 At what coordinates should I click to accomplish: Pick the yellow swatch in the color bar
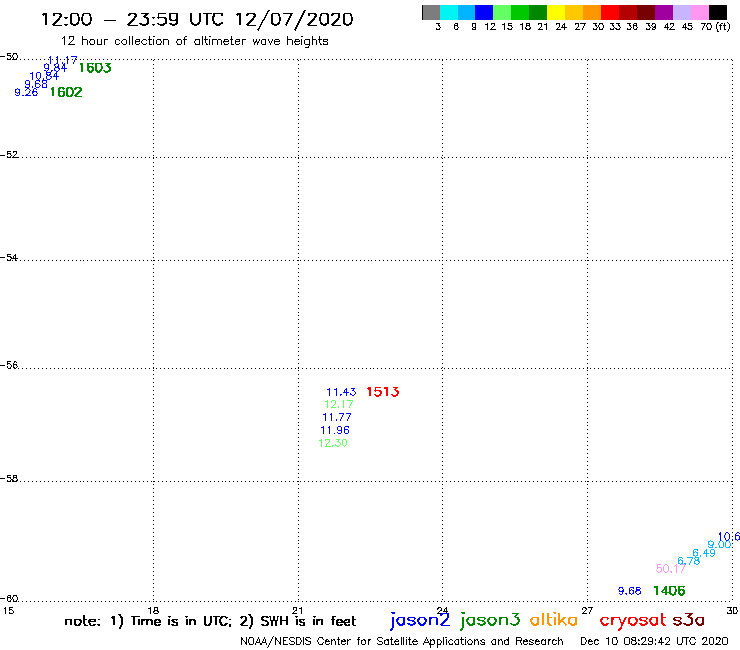coord(556,12)
